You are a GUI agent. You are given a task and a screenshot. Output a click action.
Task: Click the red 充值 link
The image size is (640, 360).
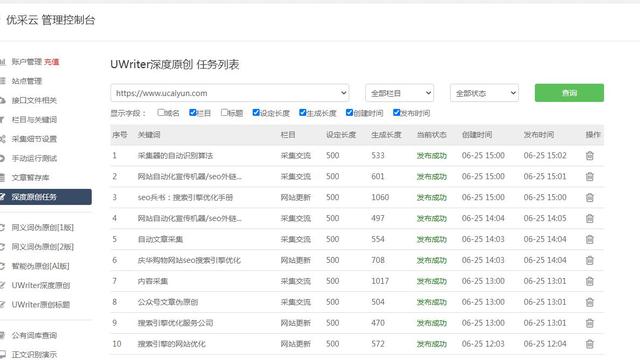(x=52, y=62)
